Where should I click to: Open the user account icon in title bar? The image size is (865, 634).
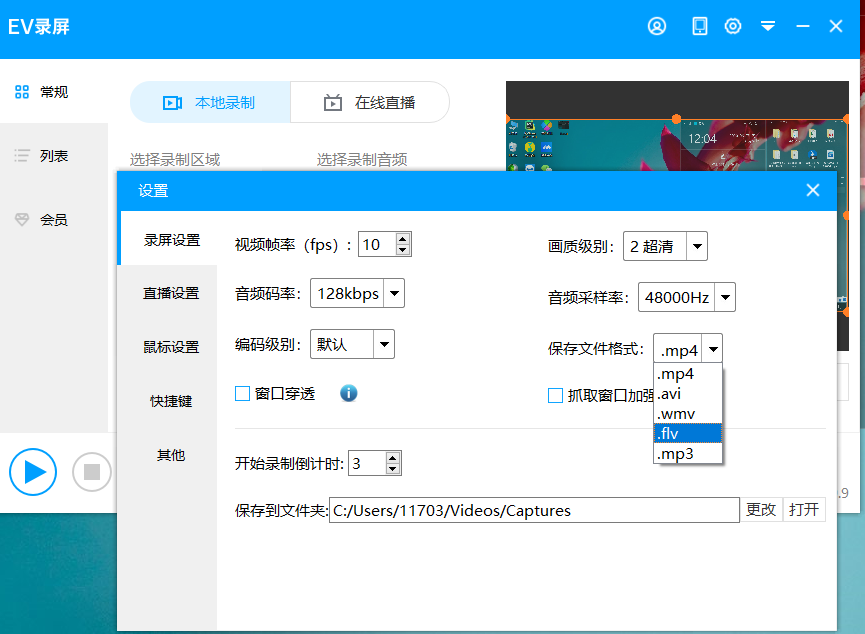657,26
